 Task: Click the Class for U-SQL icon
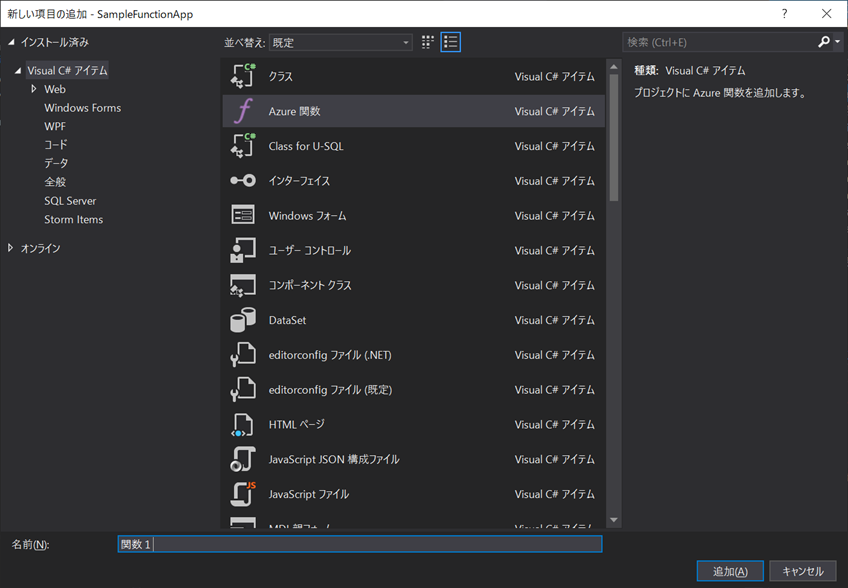coord(243,146)
